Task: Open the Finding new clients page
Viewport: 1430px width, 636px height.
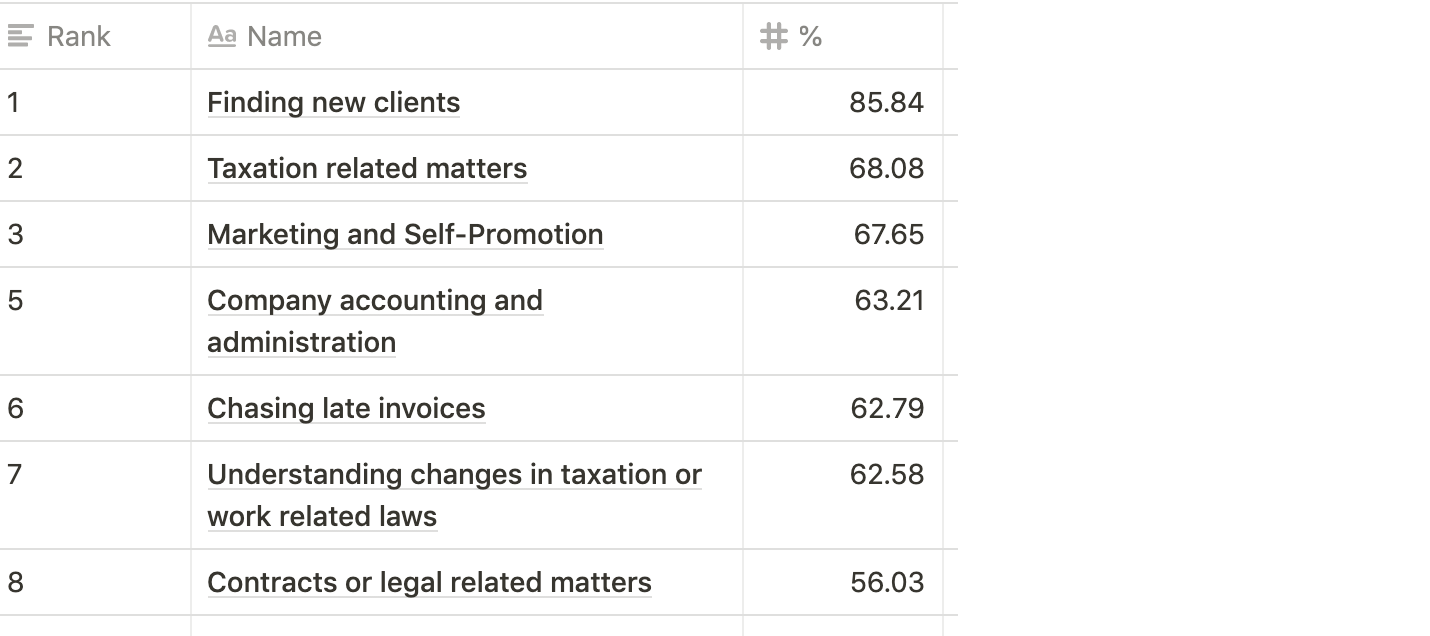Action: tap(333, 103)
